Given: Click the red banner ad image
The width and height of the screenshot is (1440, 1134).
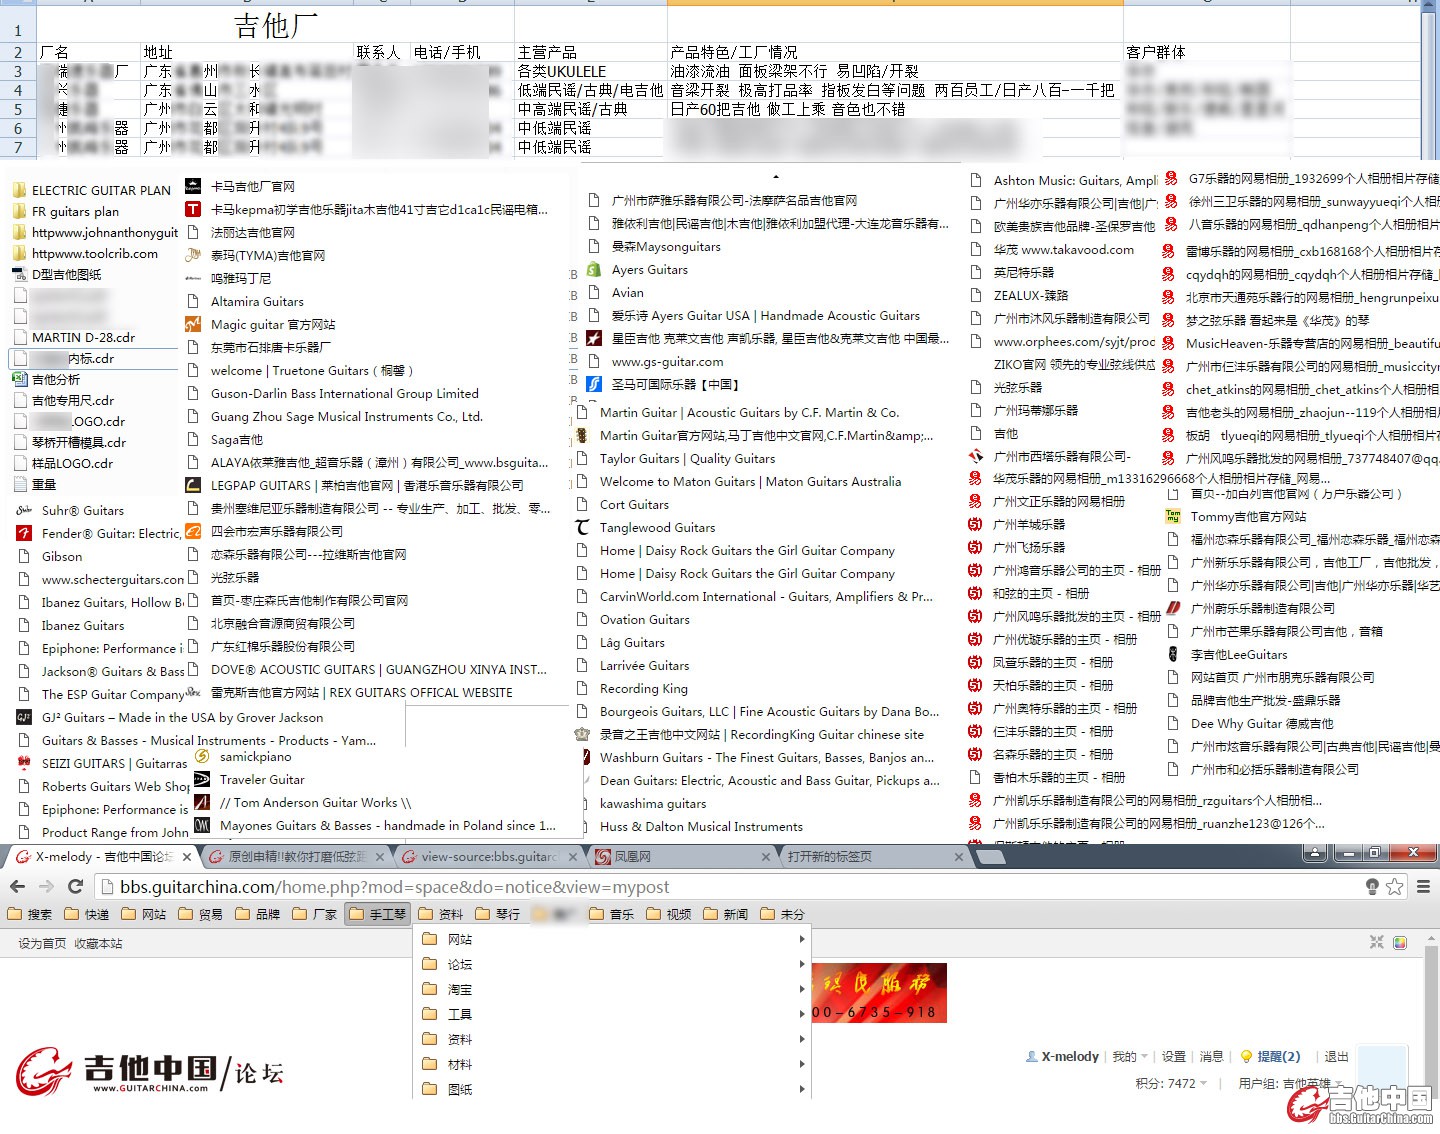Looking at the screenshot, I should 879,993.
